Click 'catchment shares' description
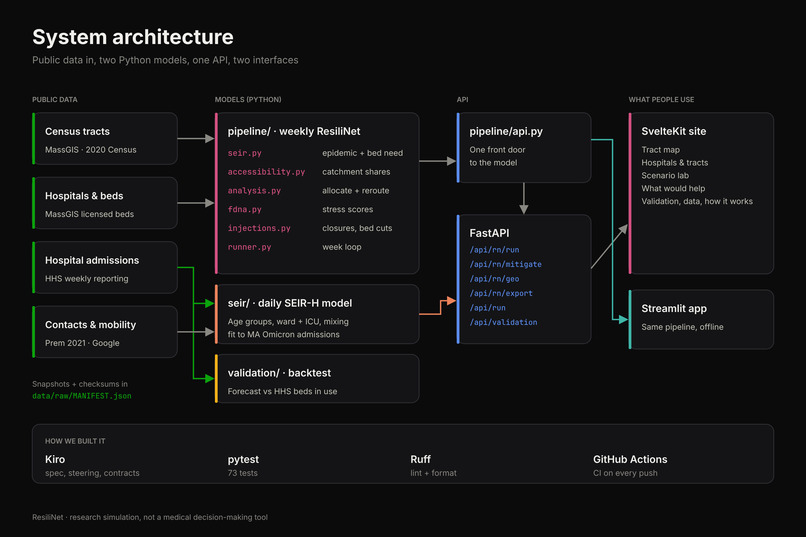The height and width of the screenshot is (537, 806). [356, 172]
